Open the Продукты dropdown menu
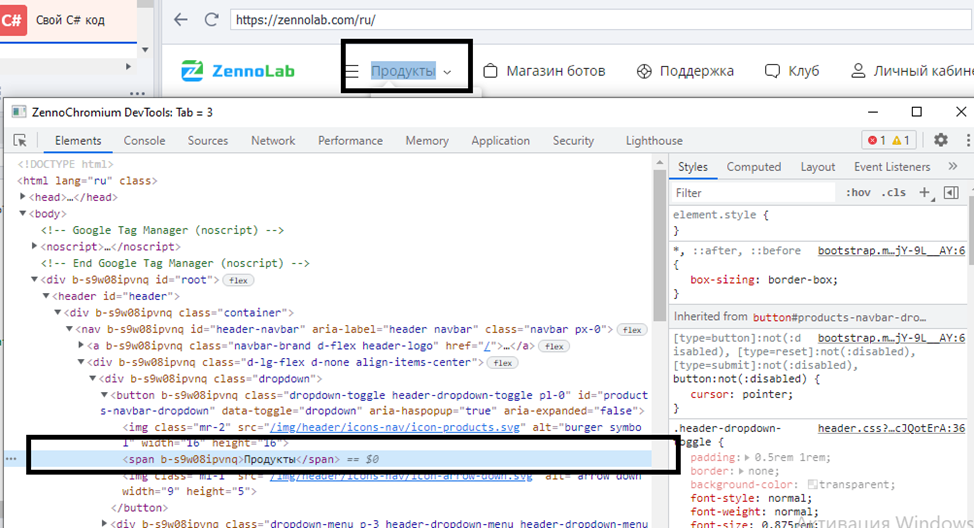Screen dimensions: 974x528 [x=411, y=71]
